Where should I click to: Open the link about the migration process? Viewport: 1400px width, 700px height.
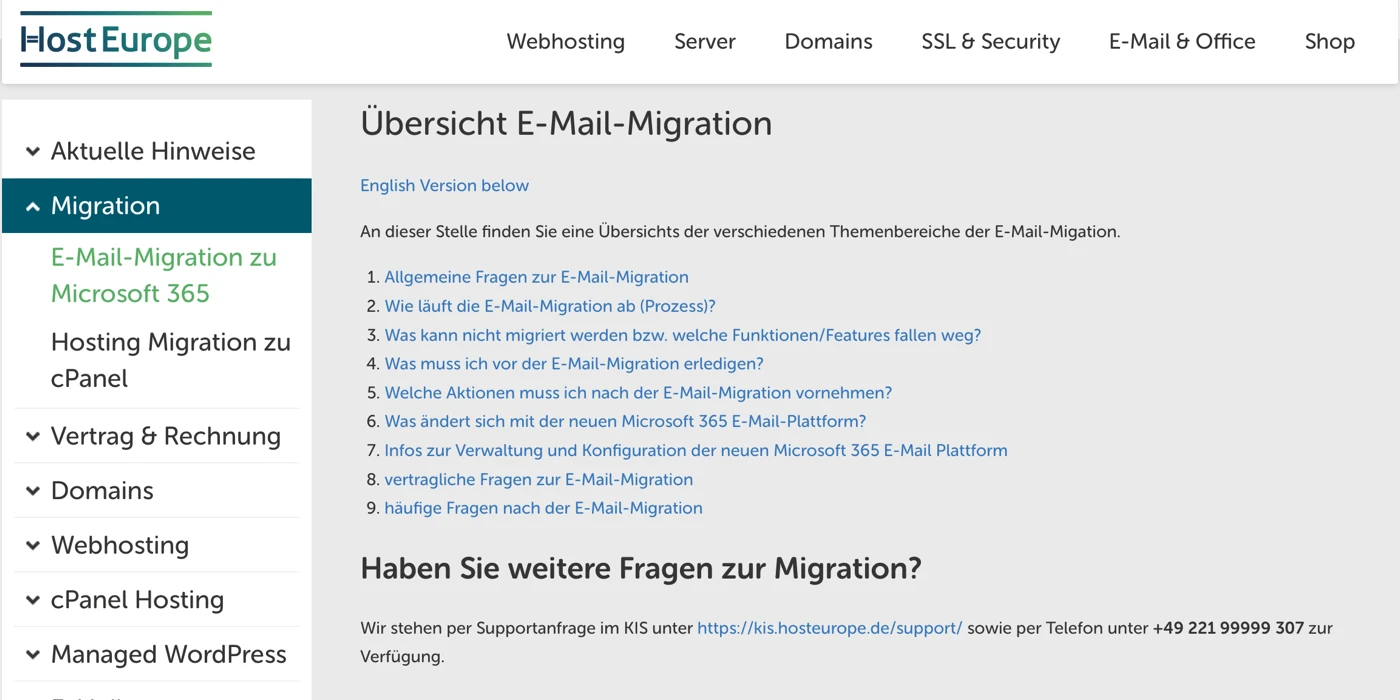pyautogui.click(x=549, y=306)
